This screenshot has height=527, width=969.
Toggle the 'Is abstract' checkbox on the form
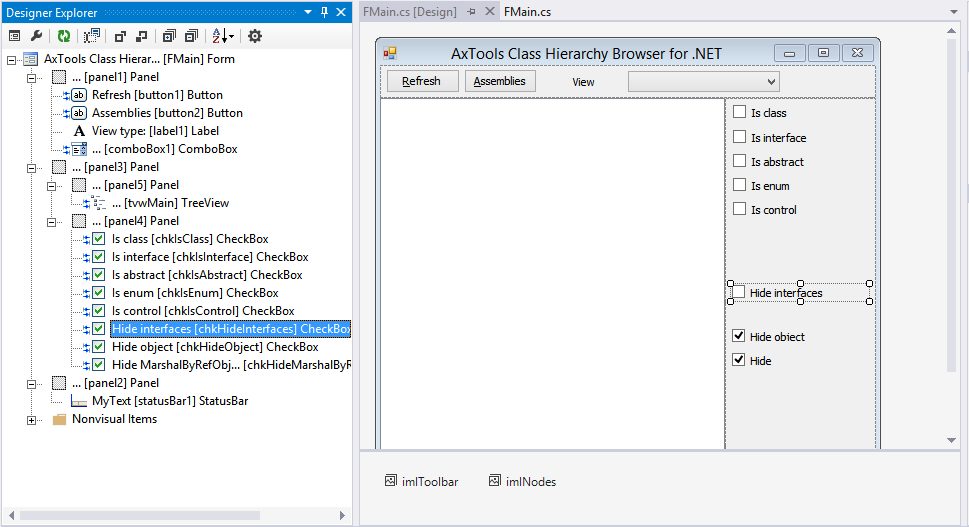click(x=739, y=161)
